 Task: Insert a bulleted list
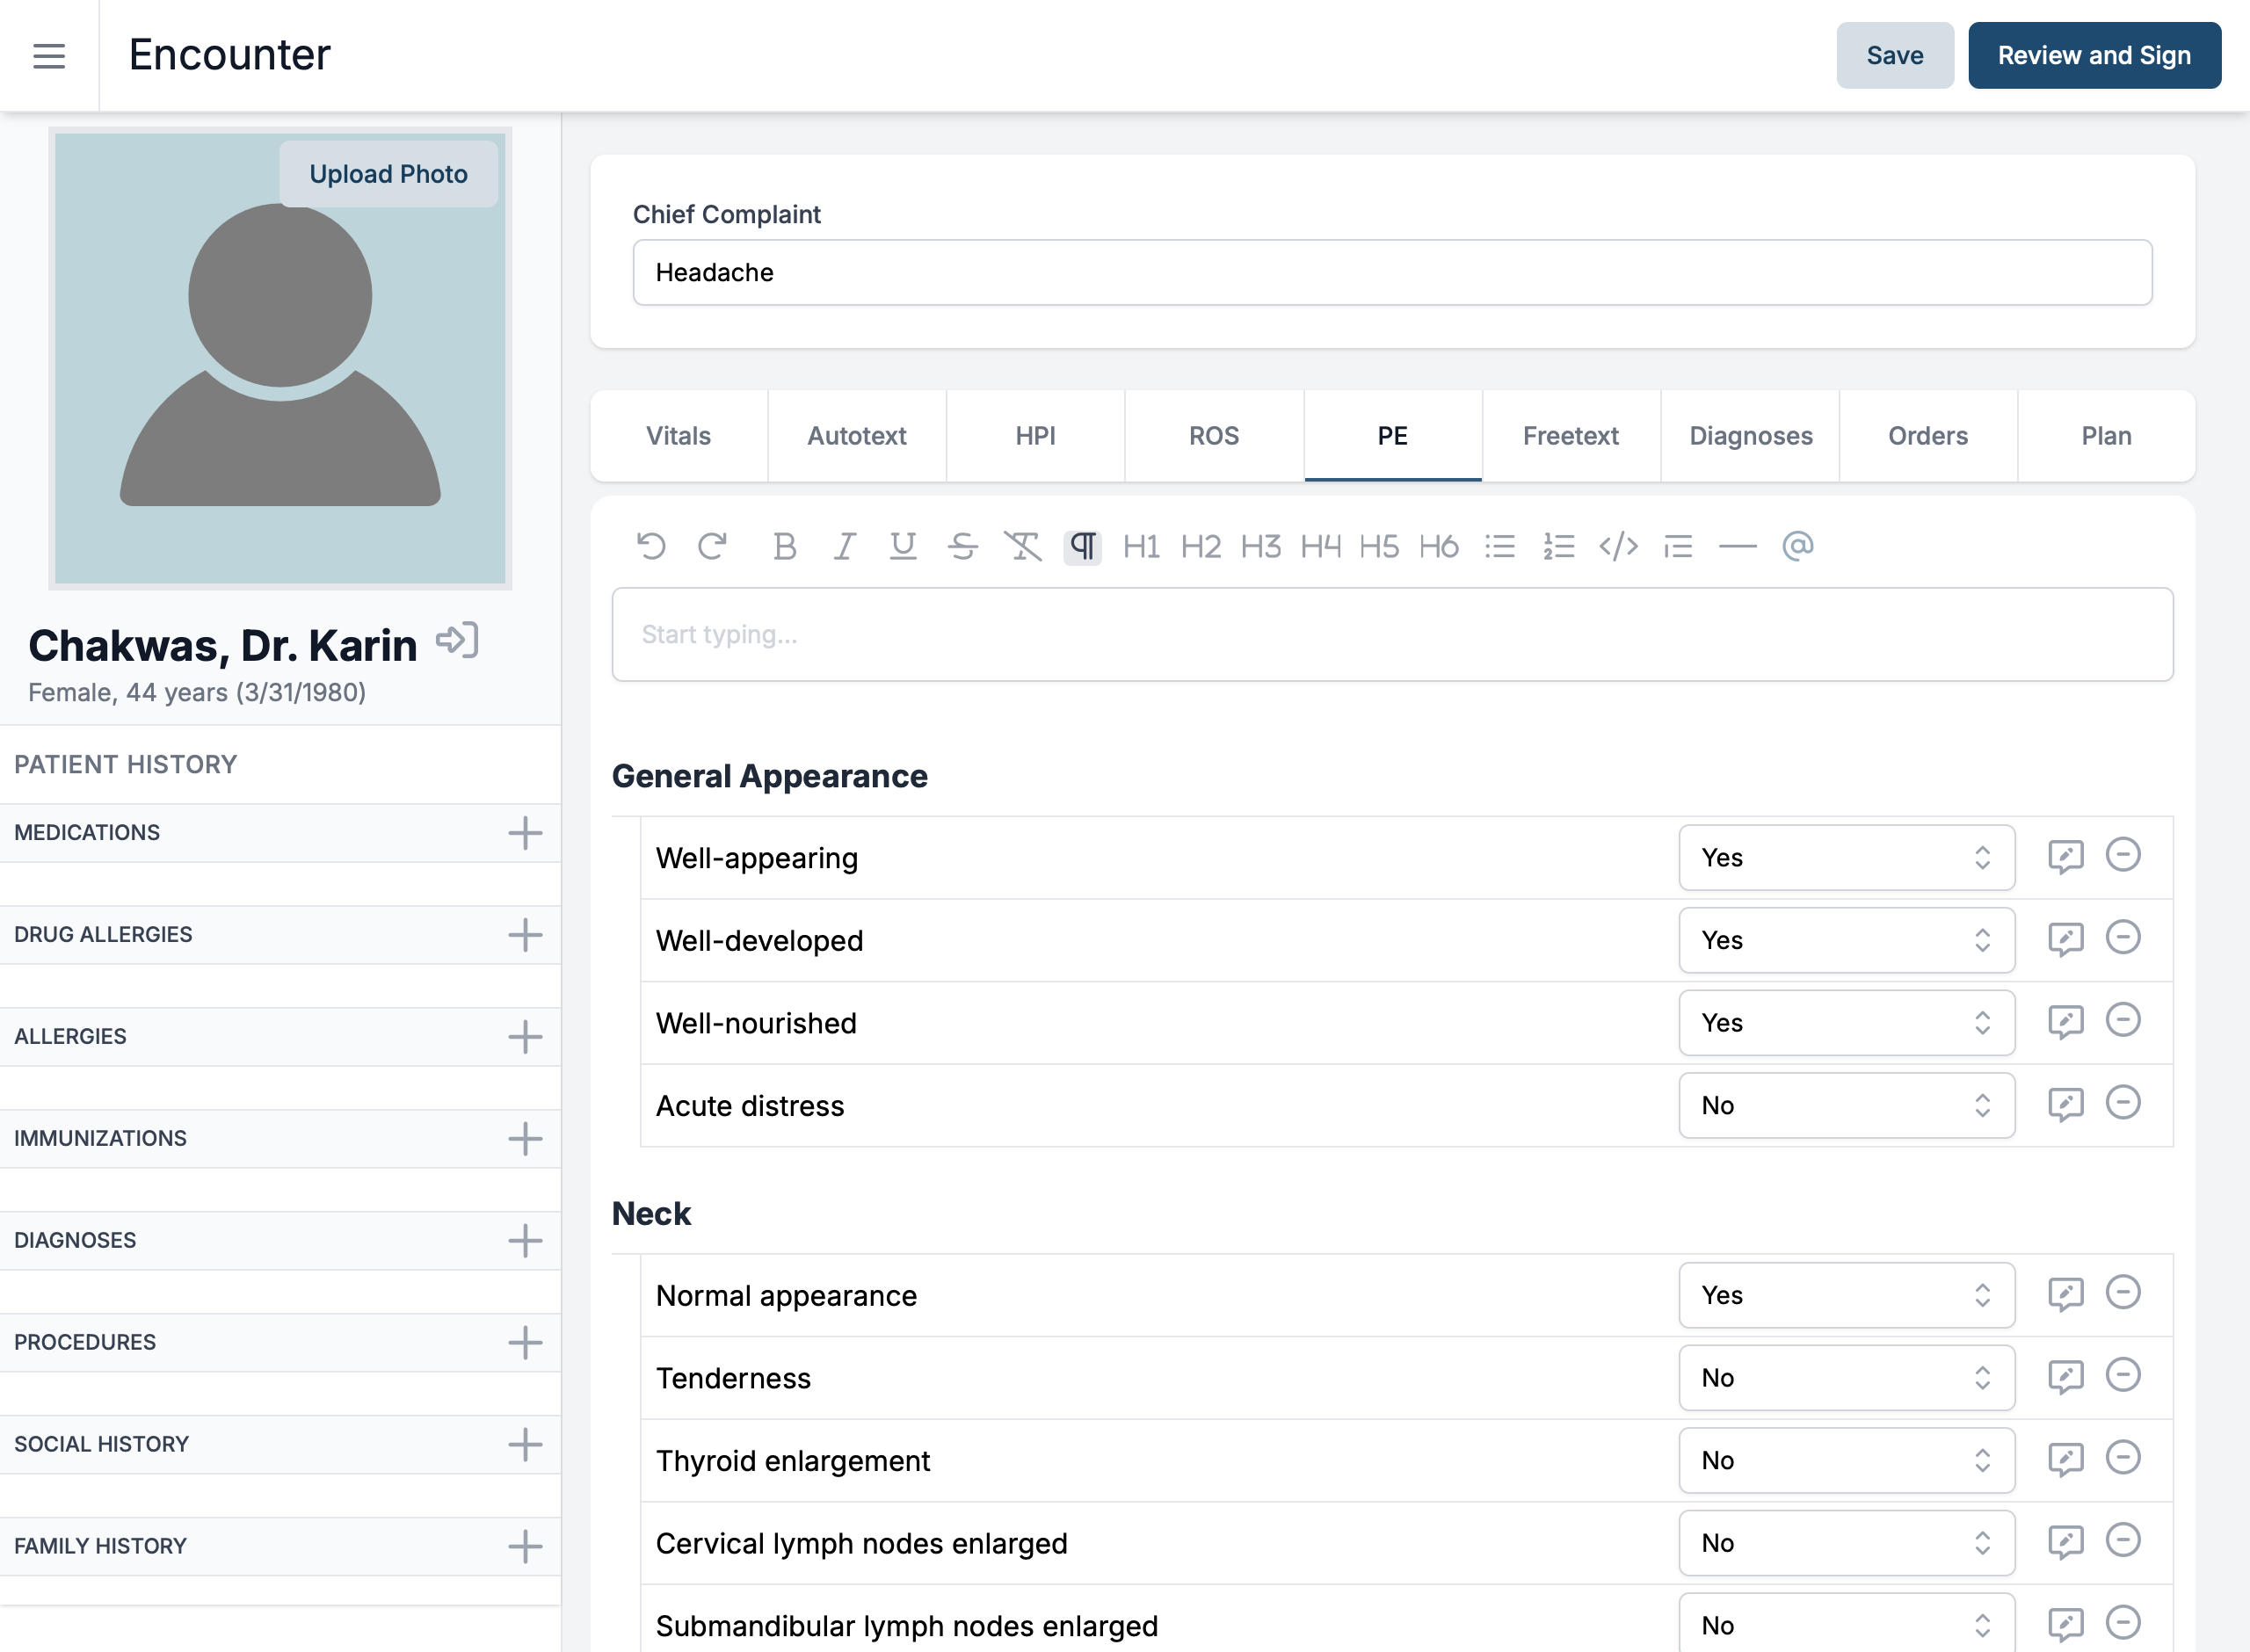(x=1499, y=546)
